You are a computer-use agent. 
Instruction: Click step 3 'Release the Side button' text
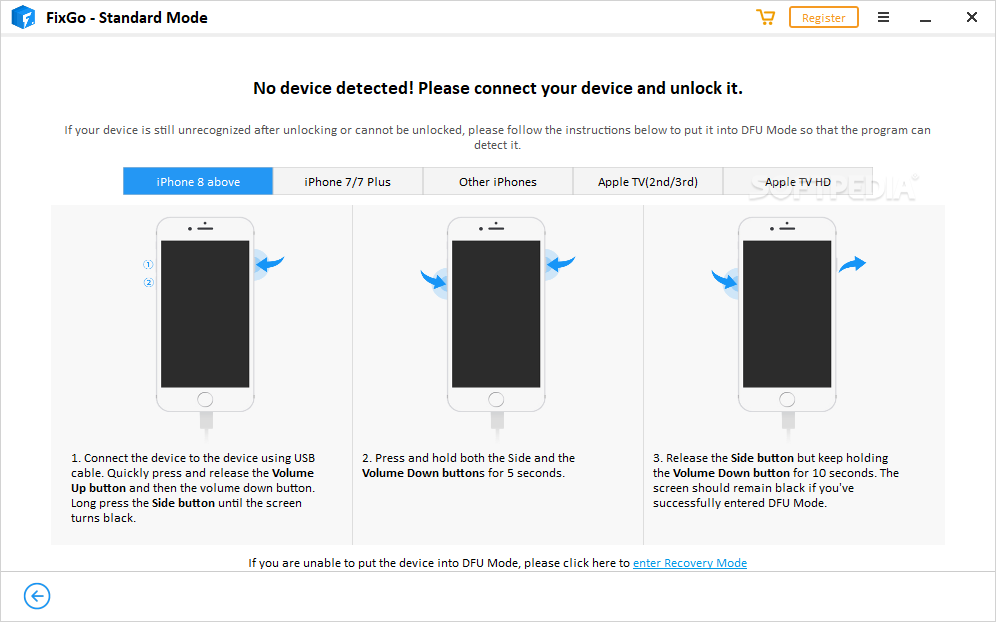click(776, 480)
